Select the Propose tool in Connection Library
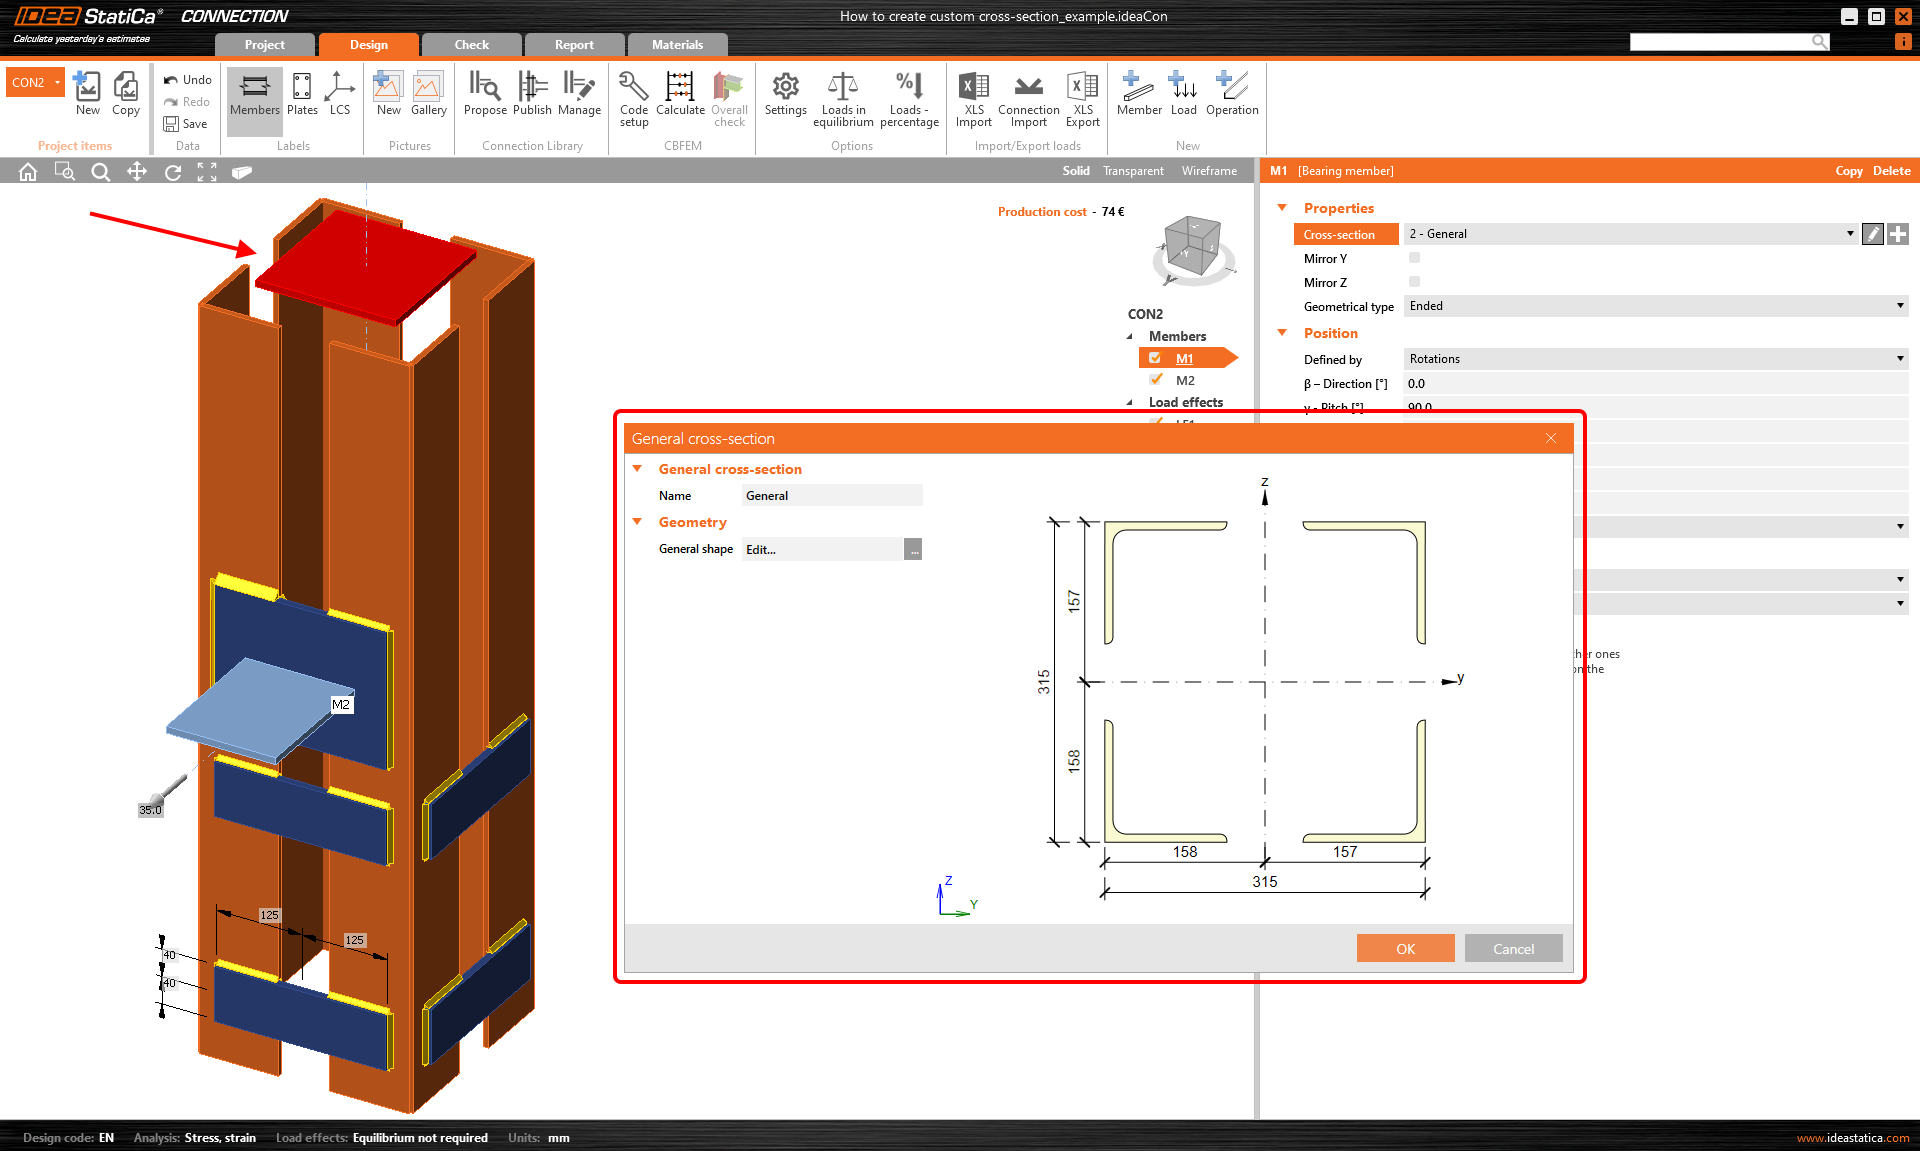Screen dimensions: 1920x1151 484,97
